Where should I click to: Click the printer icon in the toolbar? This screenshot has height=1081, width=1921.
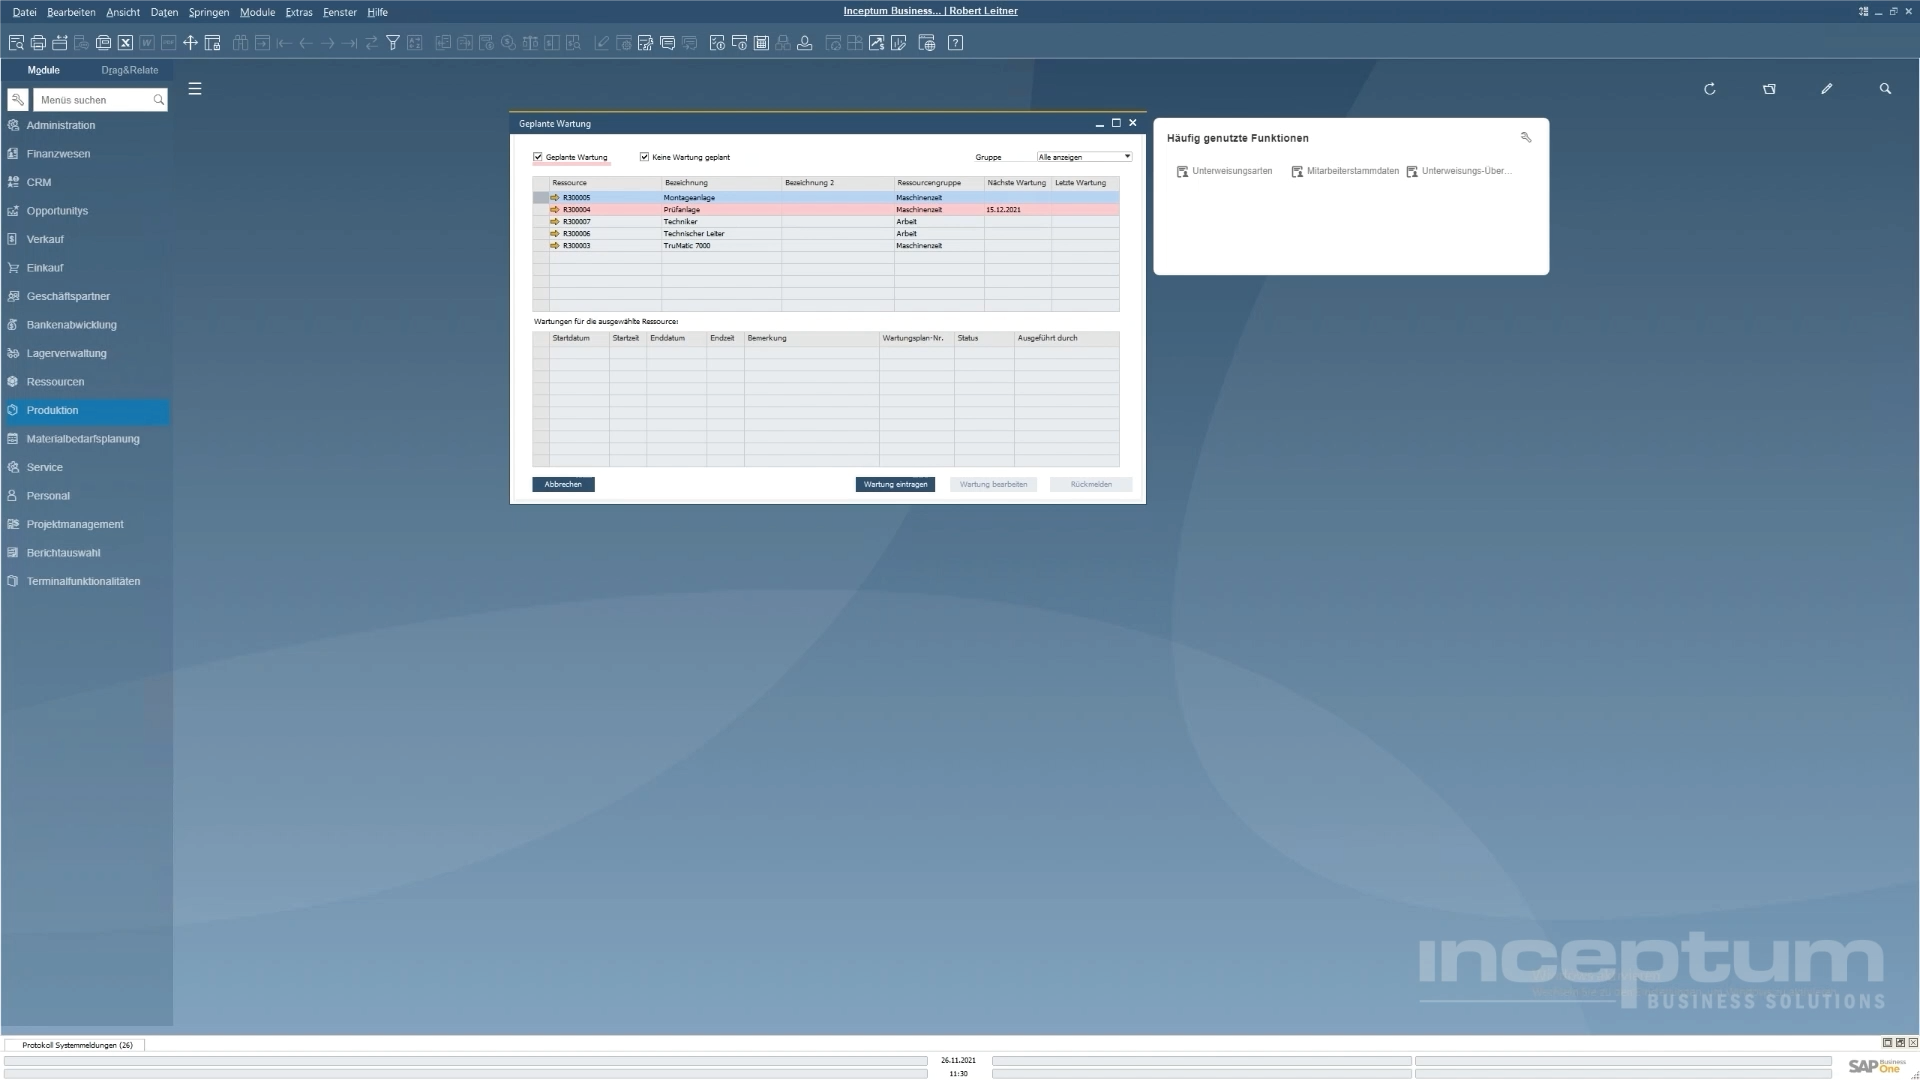(38, 43)
